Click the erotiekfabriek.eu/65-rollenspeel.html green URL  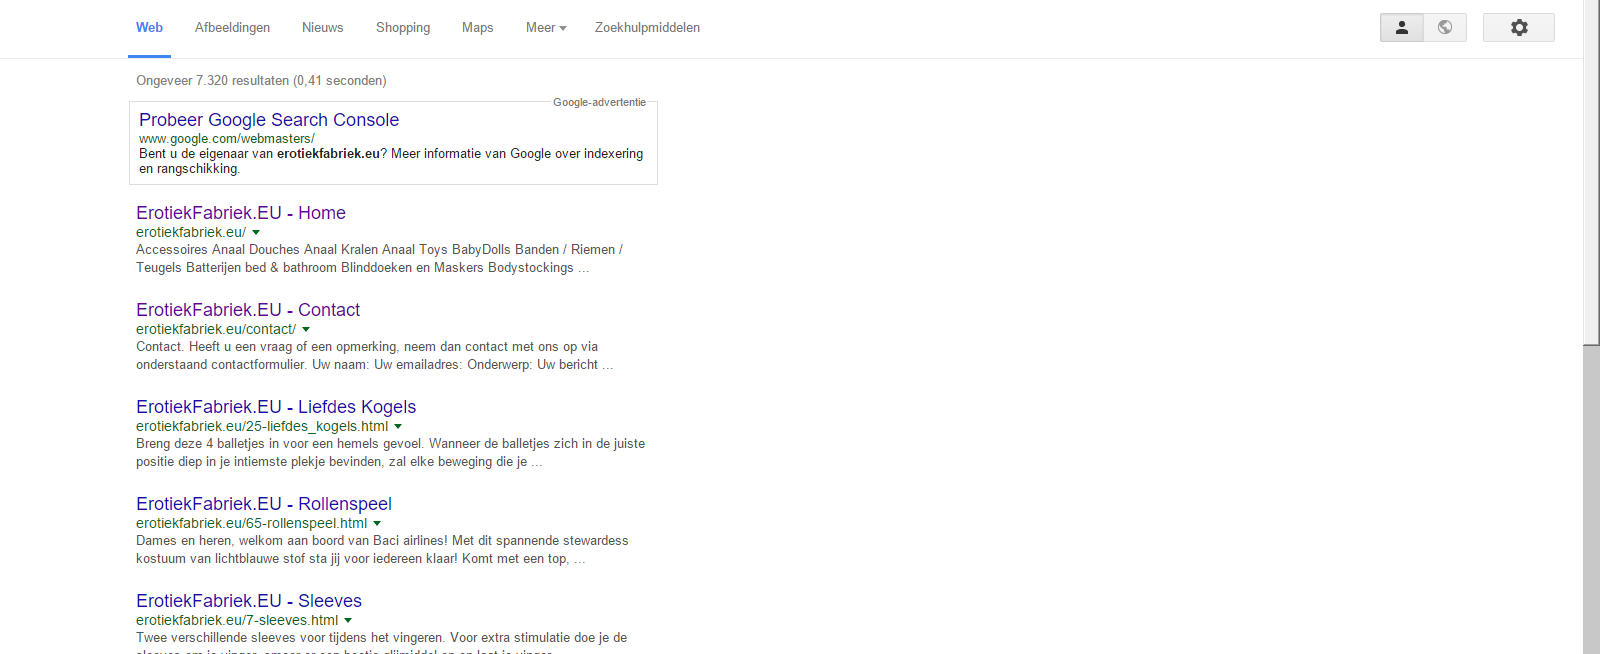(252, 523)
